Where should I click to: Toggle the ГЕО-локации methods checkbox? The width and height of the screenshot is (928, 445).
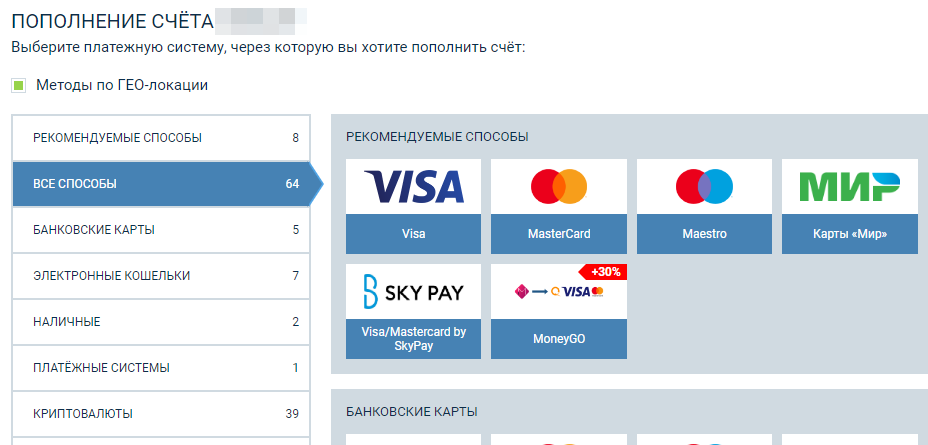coord(19,86)
